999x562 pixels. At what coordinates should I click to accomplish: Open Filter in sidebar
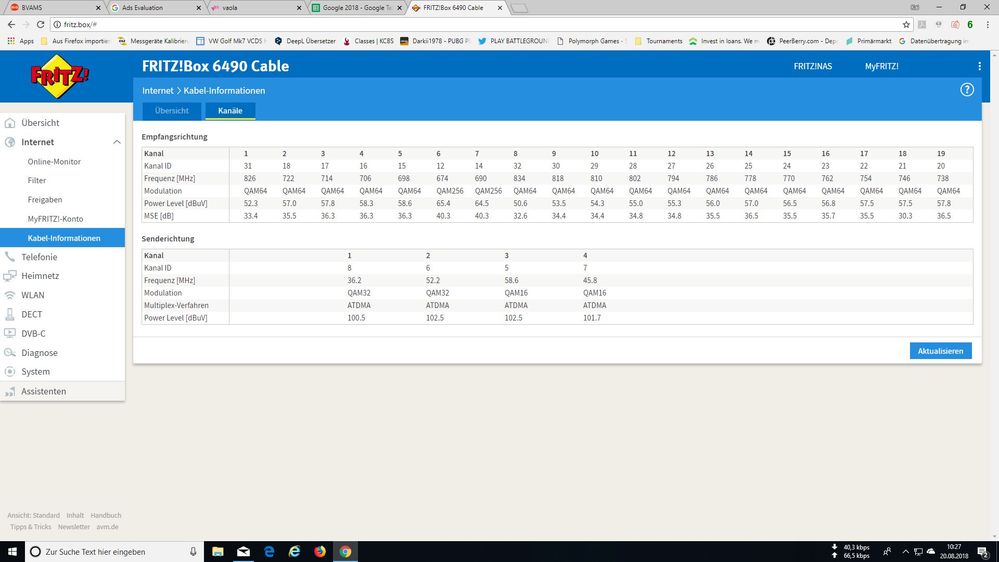click(x=37, y=181)
